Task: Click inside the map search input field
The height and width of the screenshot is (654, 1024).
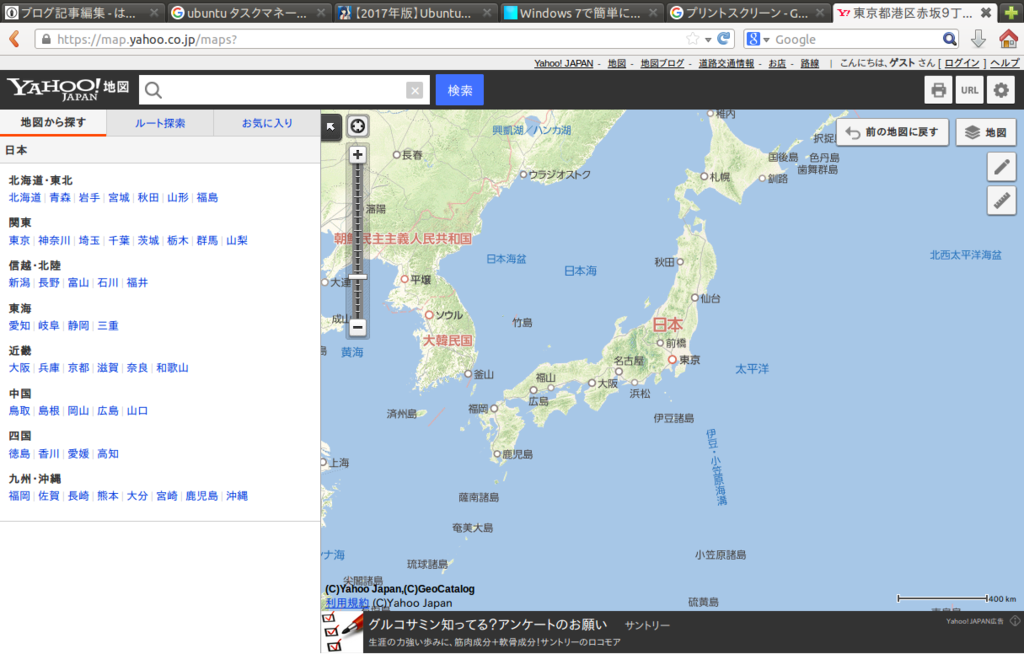Action: click(280, 89)
